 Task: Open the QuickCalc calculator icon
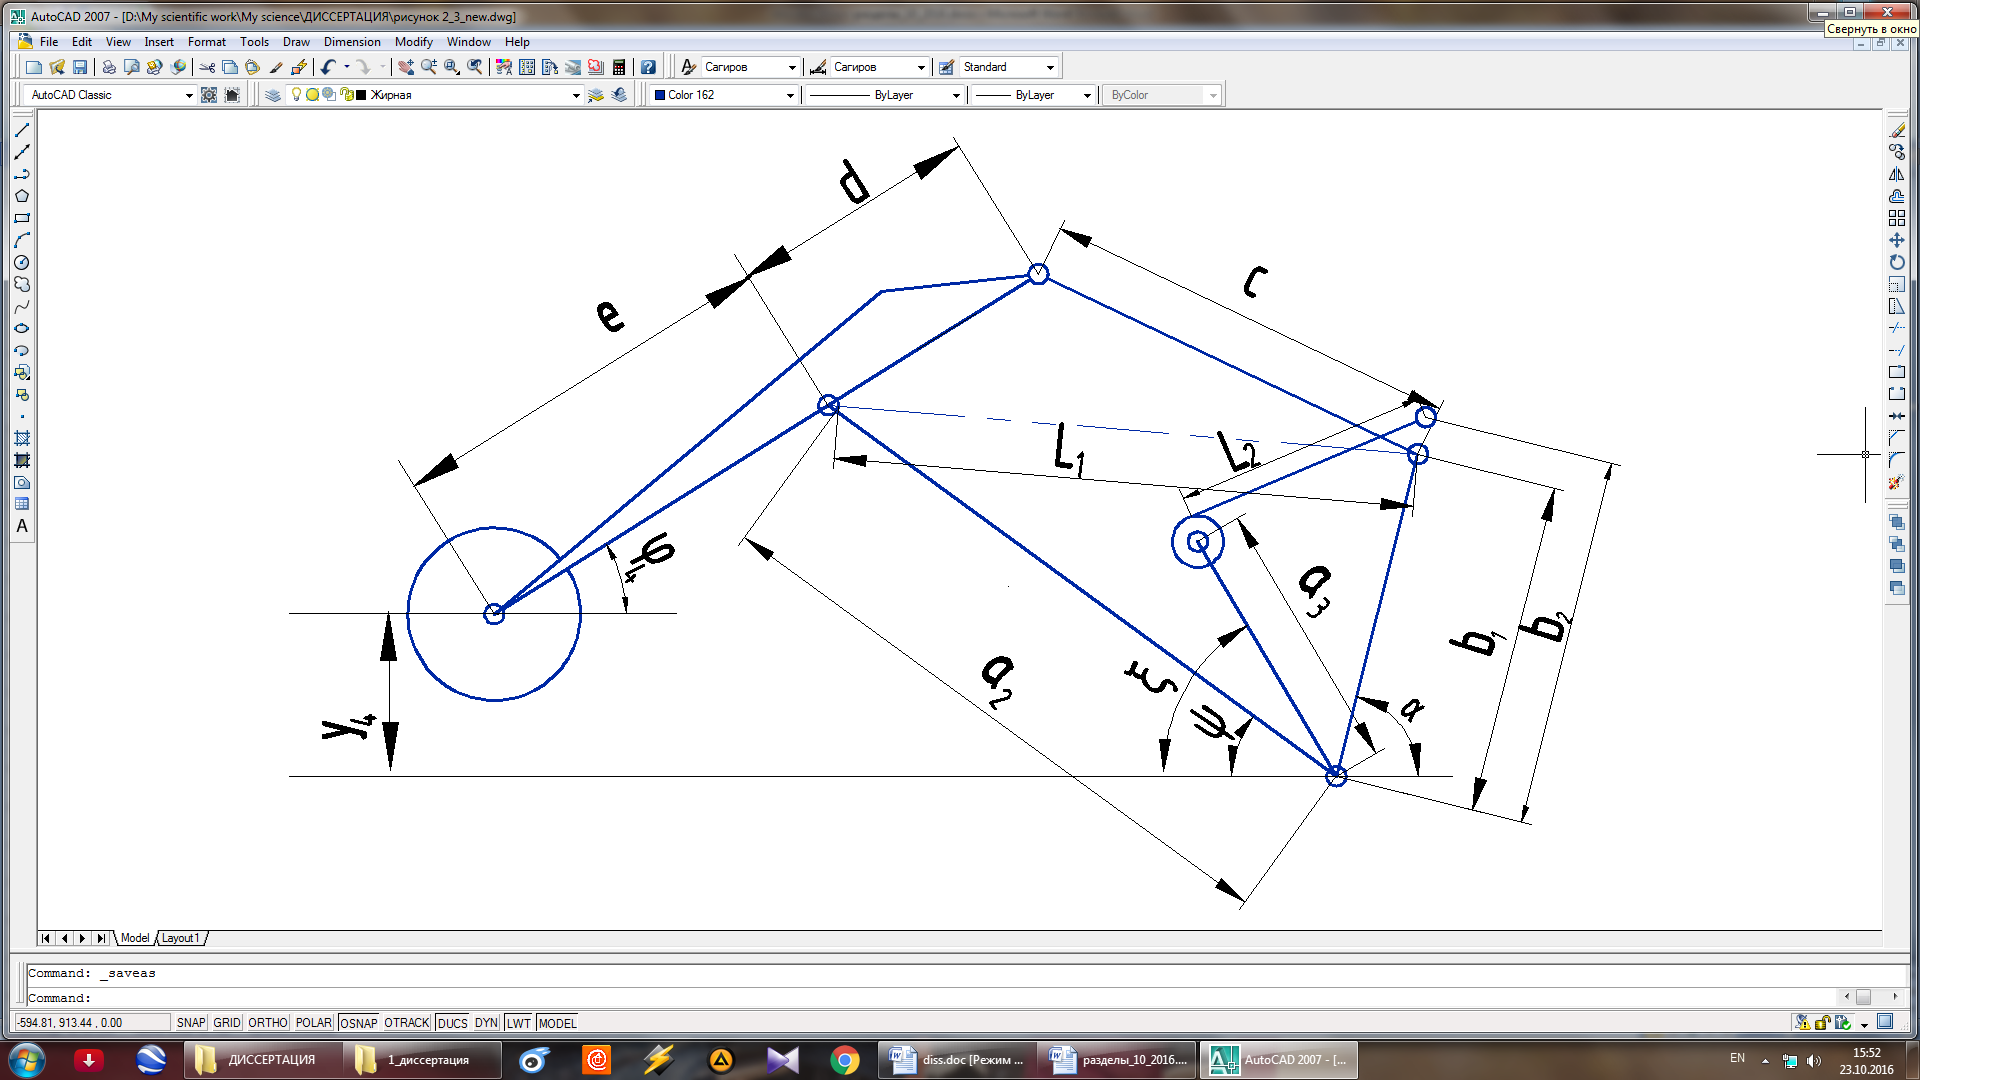tap(619, 67)
